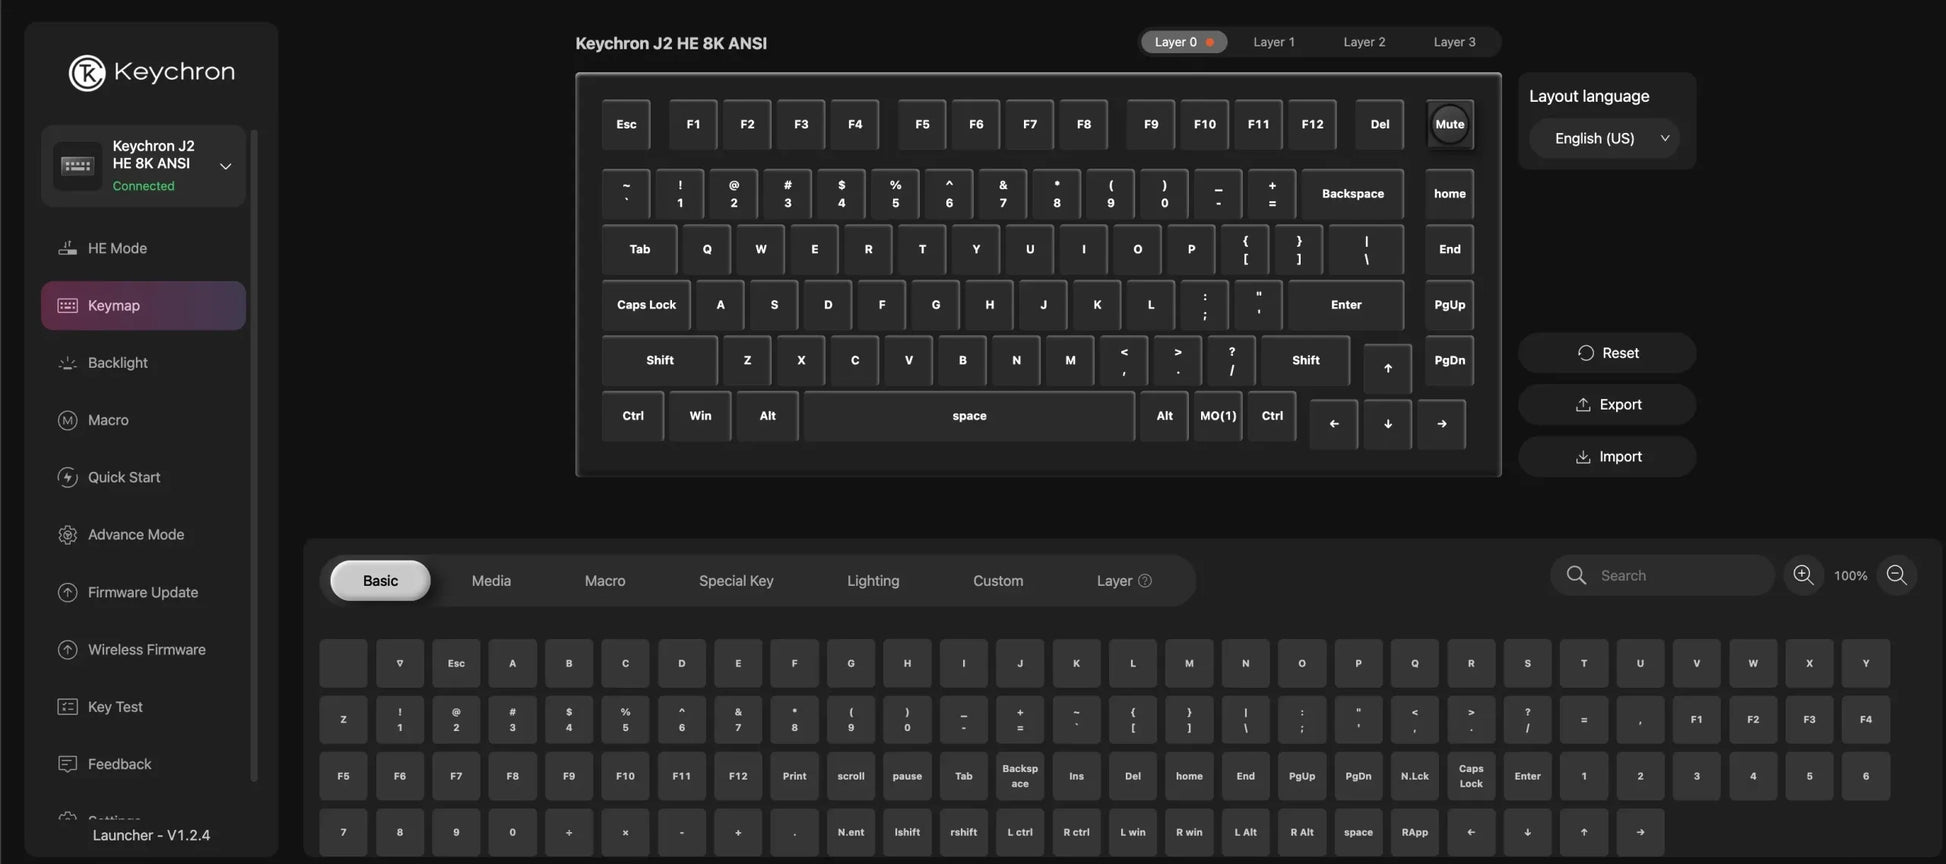The height and width of the screenshot is (864, 1946).
Task: Click the Import button
Action: coord(1607,457)
